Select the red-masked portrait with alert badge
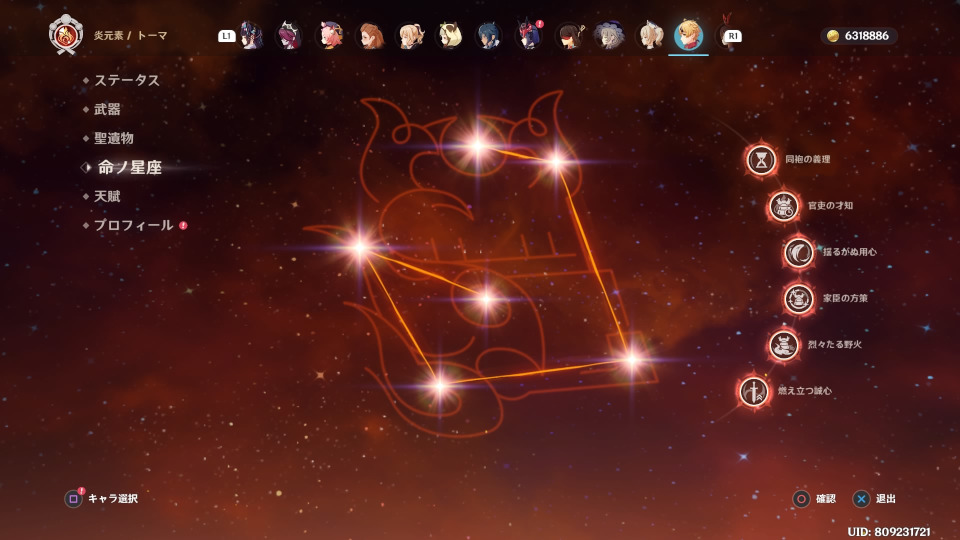The image size is (960, 540). 529,36
